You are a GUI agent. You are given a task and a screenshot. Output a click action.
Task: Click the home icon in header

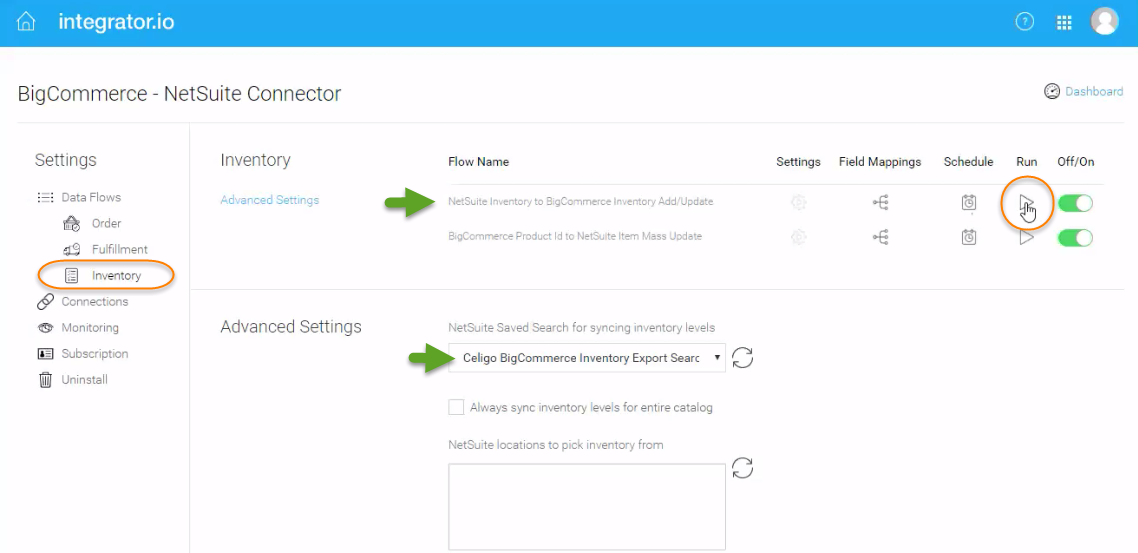point(26,22)
